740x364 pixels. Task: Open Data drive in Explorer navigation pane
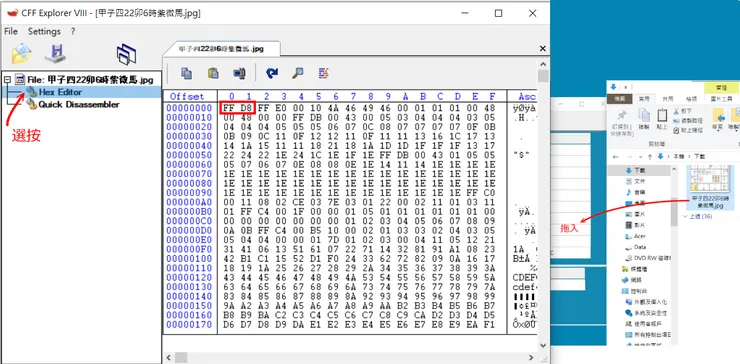click(x=639, y=247)
